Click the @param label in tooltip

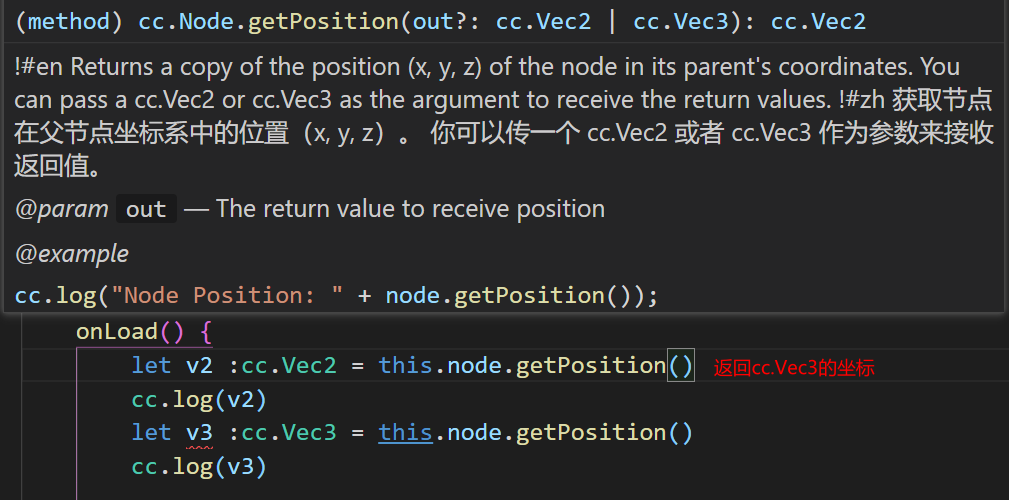click(x=62, y=209)
